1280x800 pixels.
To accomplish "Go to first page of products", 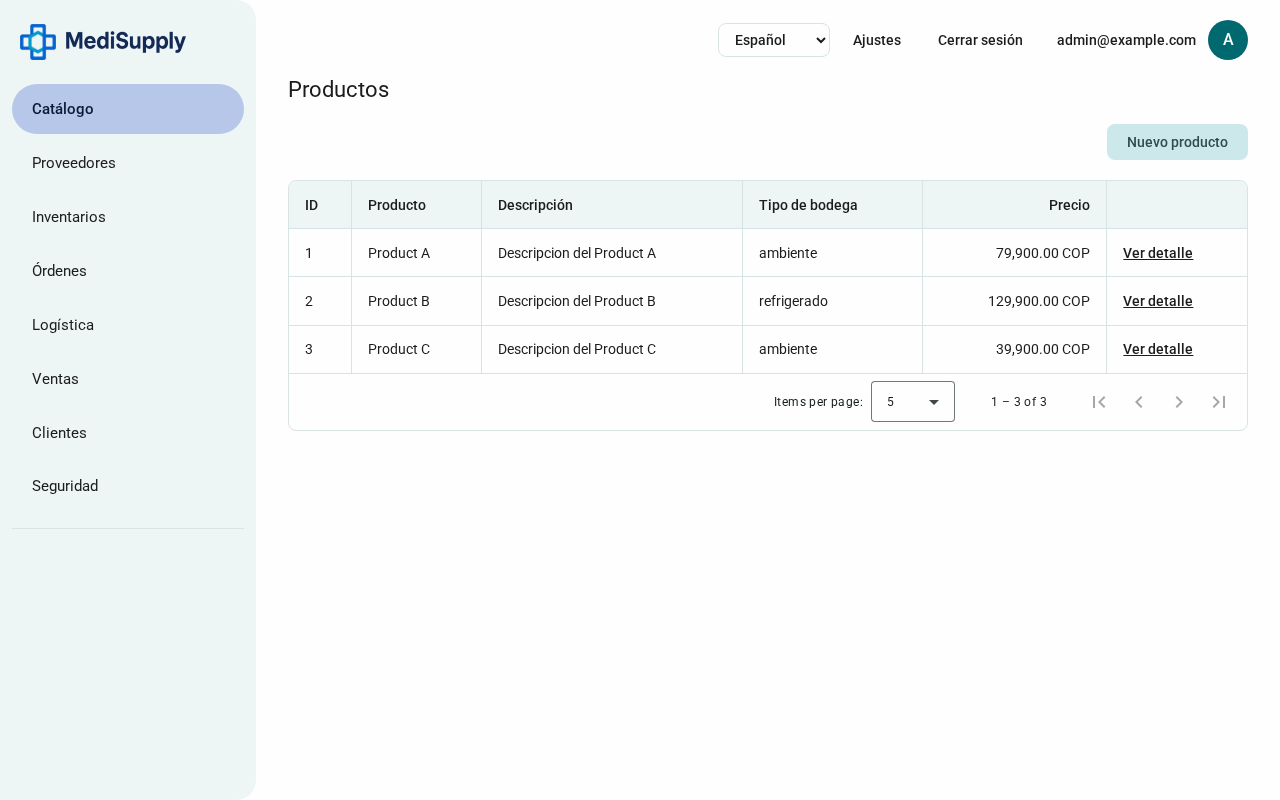I will pyautogui.click(x=1099, y=402).
